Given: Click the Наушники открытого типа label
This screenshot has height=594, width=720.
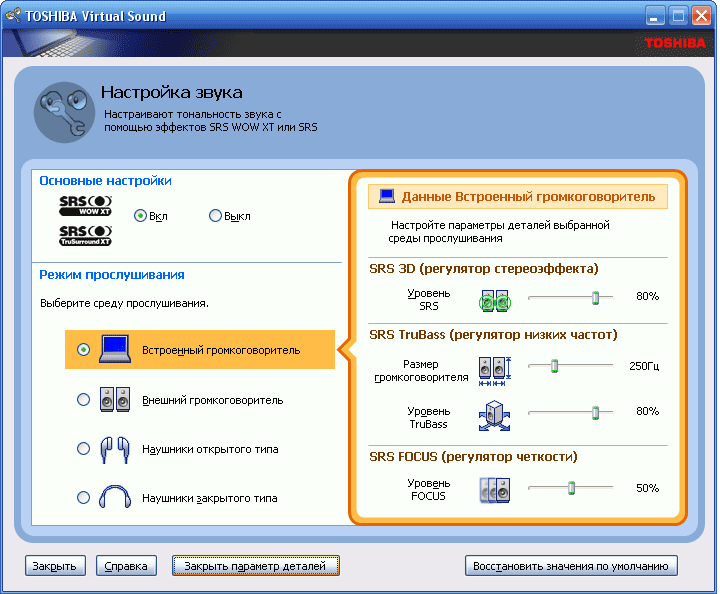Looking at the screenshot, I should pos(210,449).
